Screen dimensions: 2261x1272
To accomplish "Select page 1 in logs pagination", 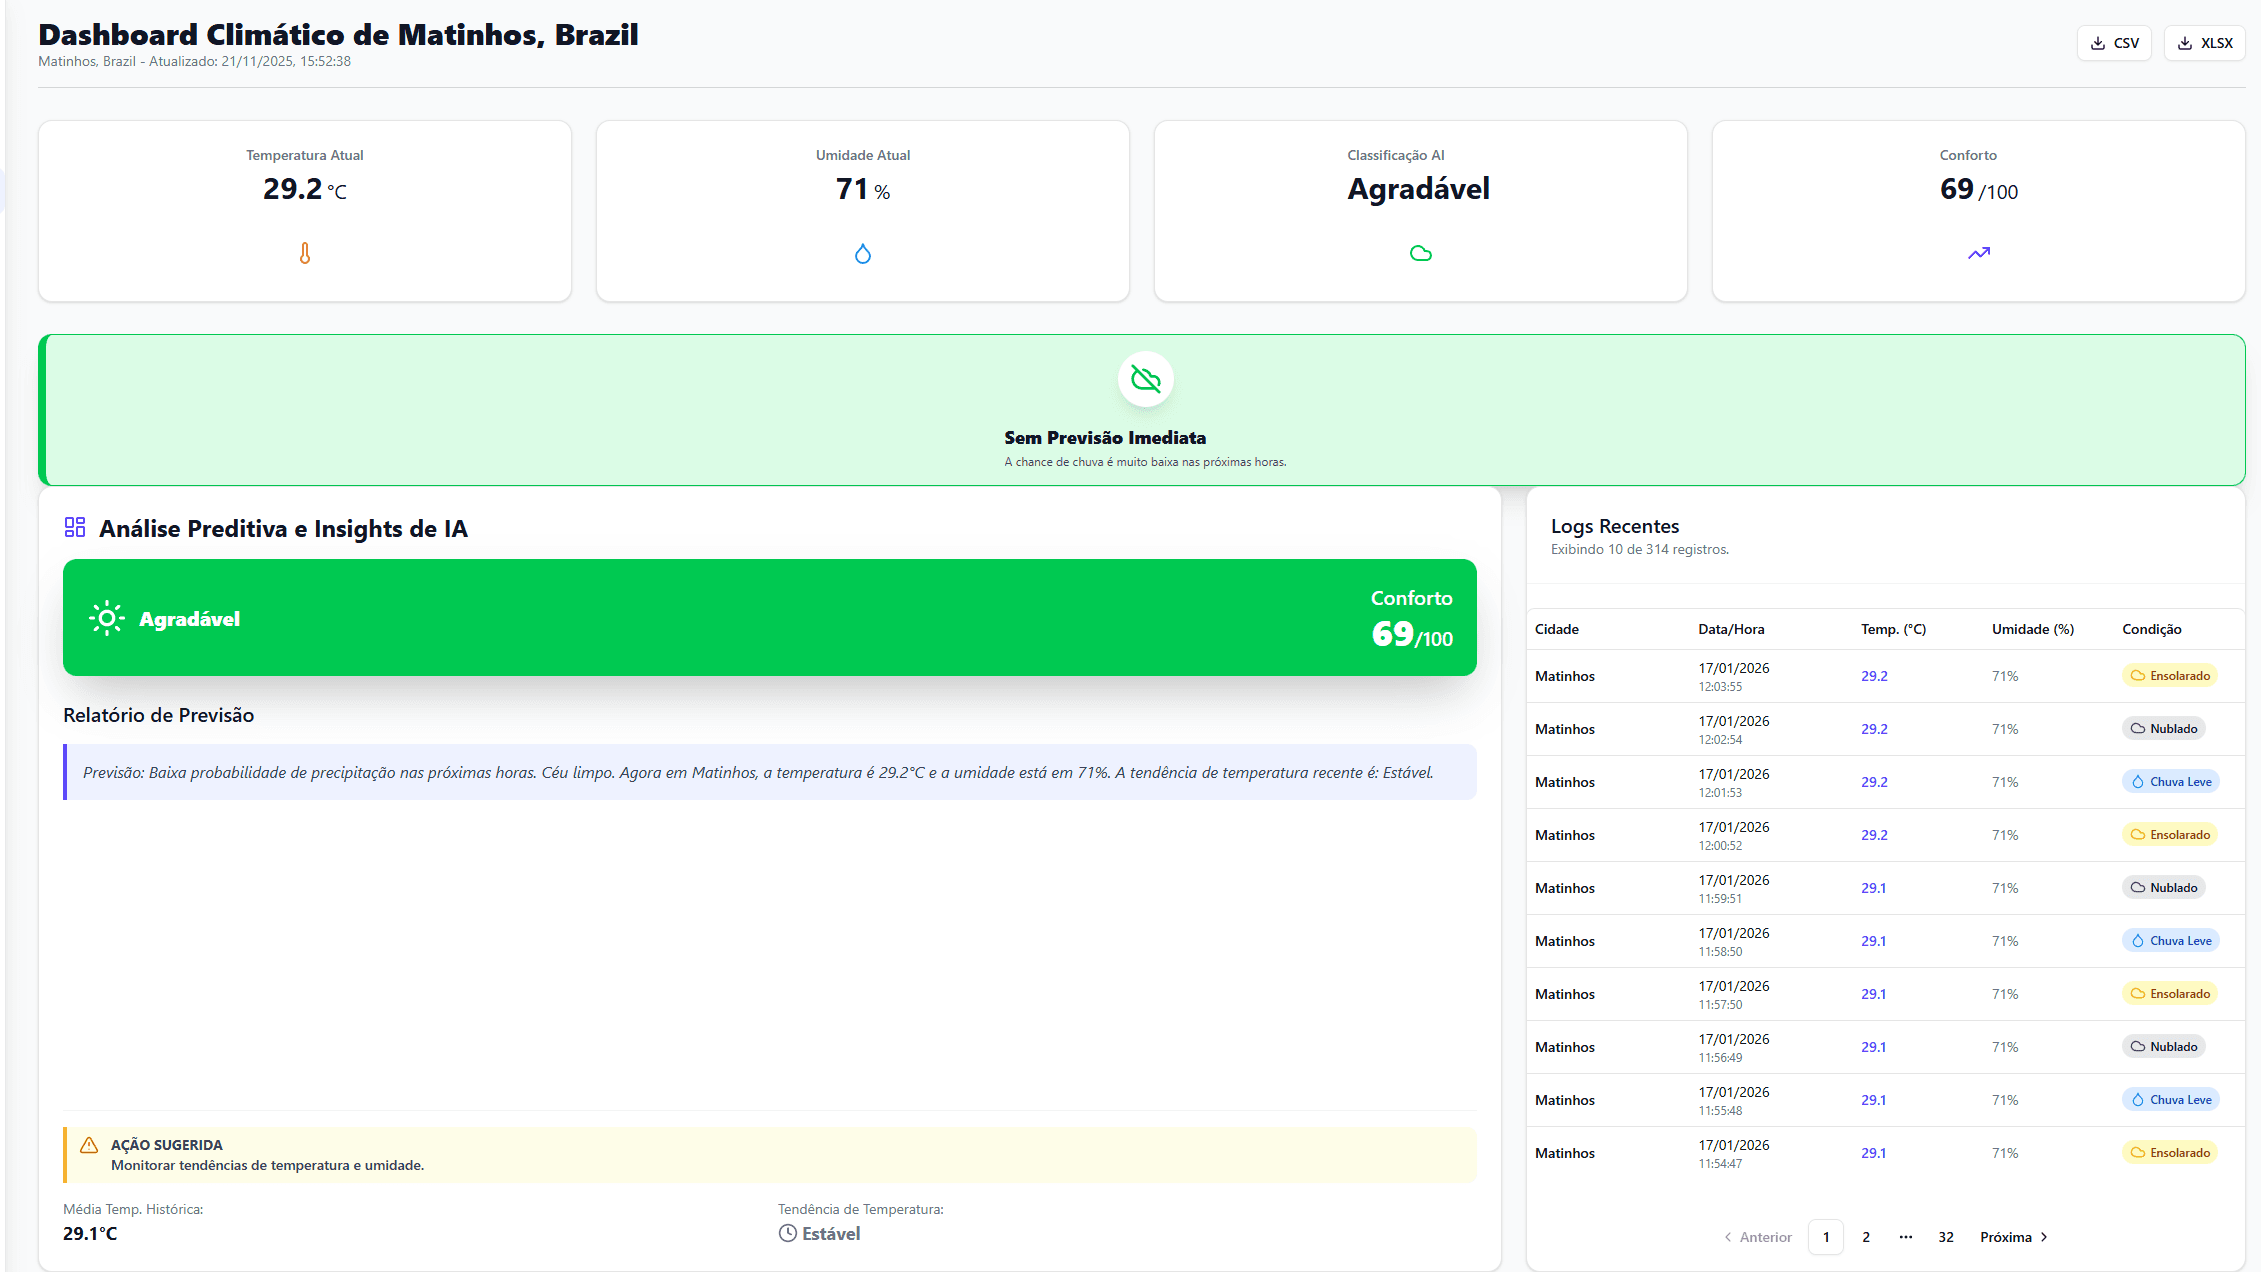I will (1825, 1237).
